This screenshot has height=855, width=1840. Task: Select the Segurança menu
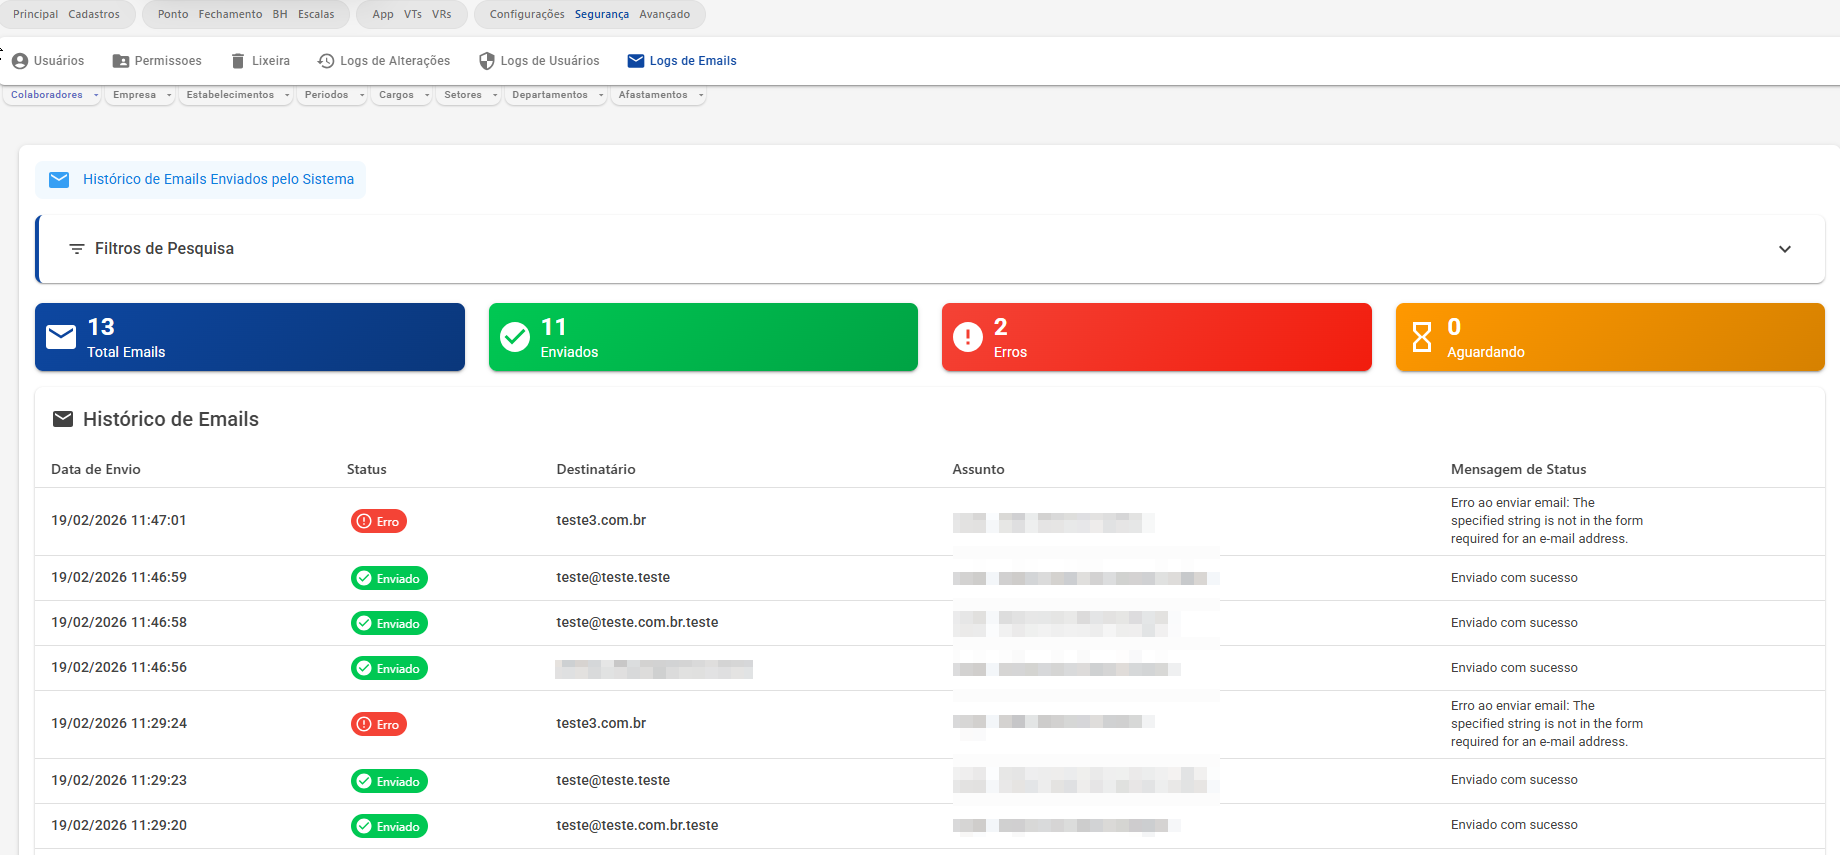tap(602, 15)
